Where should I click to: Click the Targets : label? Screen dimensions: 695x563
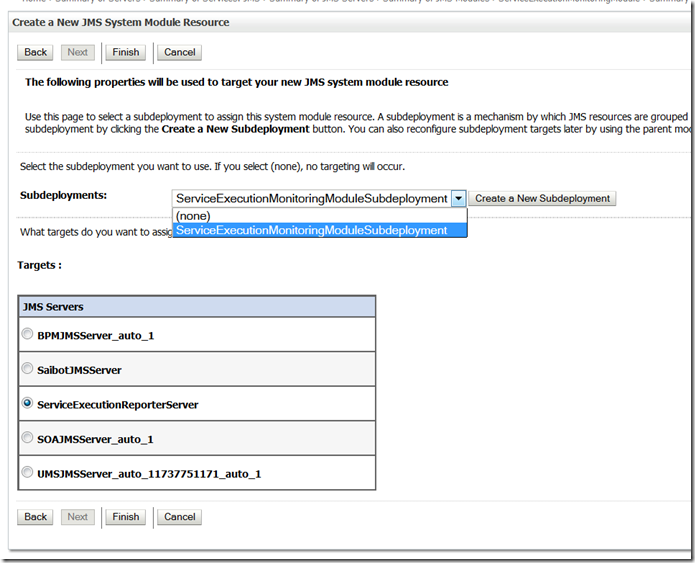(x=39, y=265)
